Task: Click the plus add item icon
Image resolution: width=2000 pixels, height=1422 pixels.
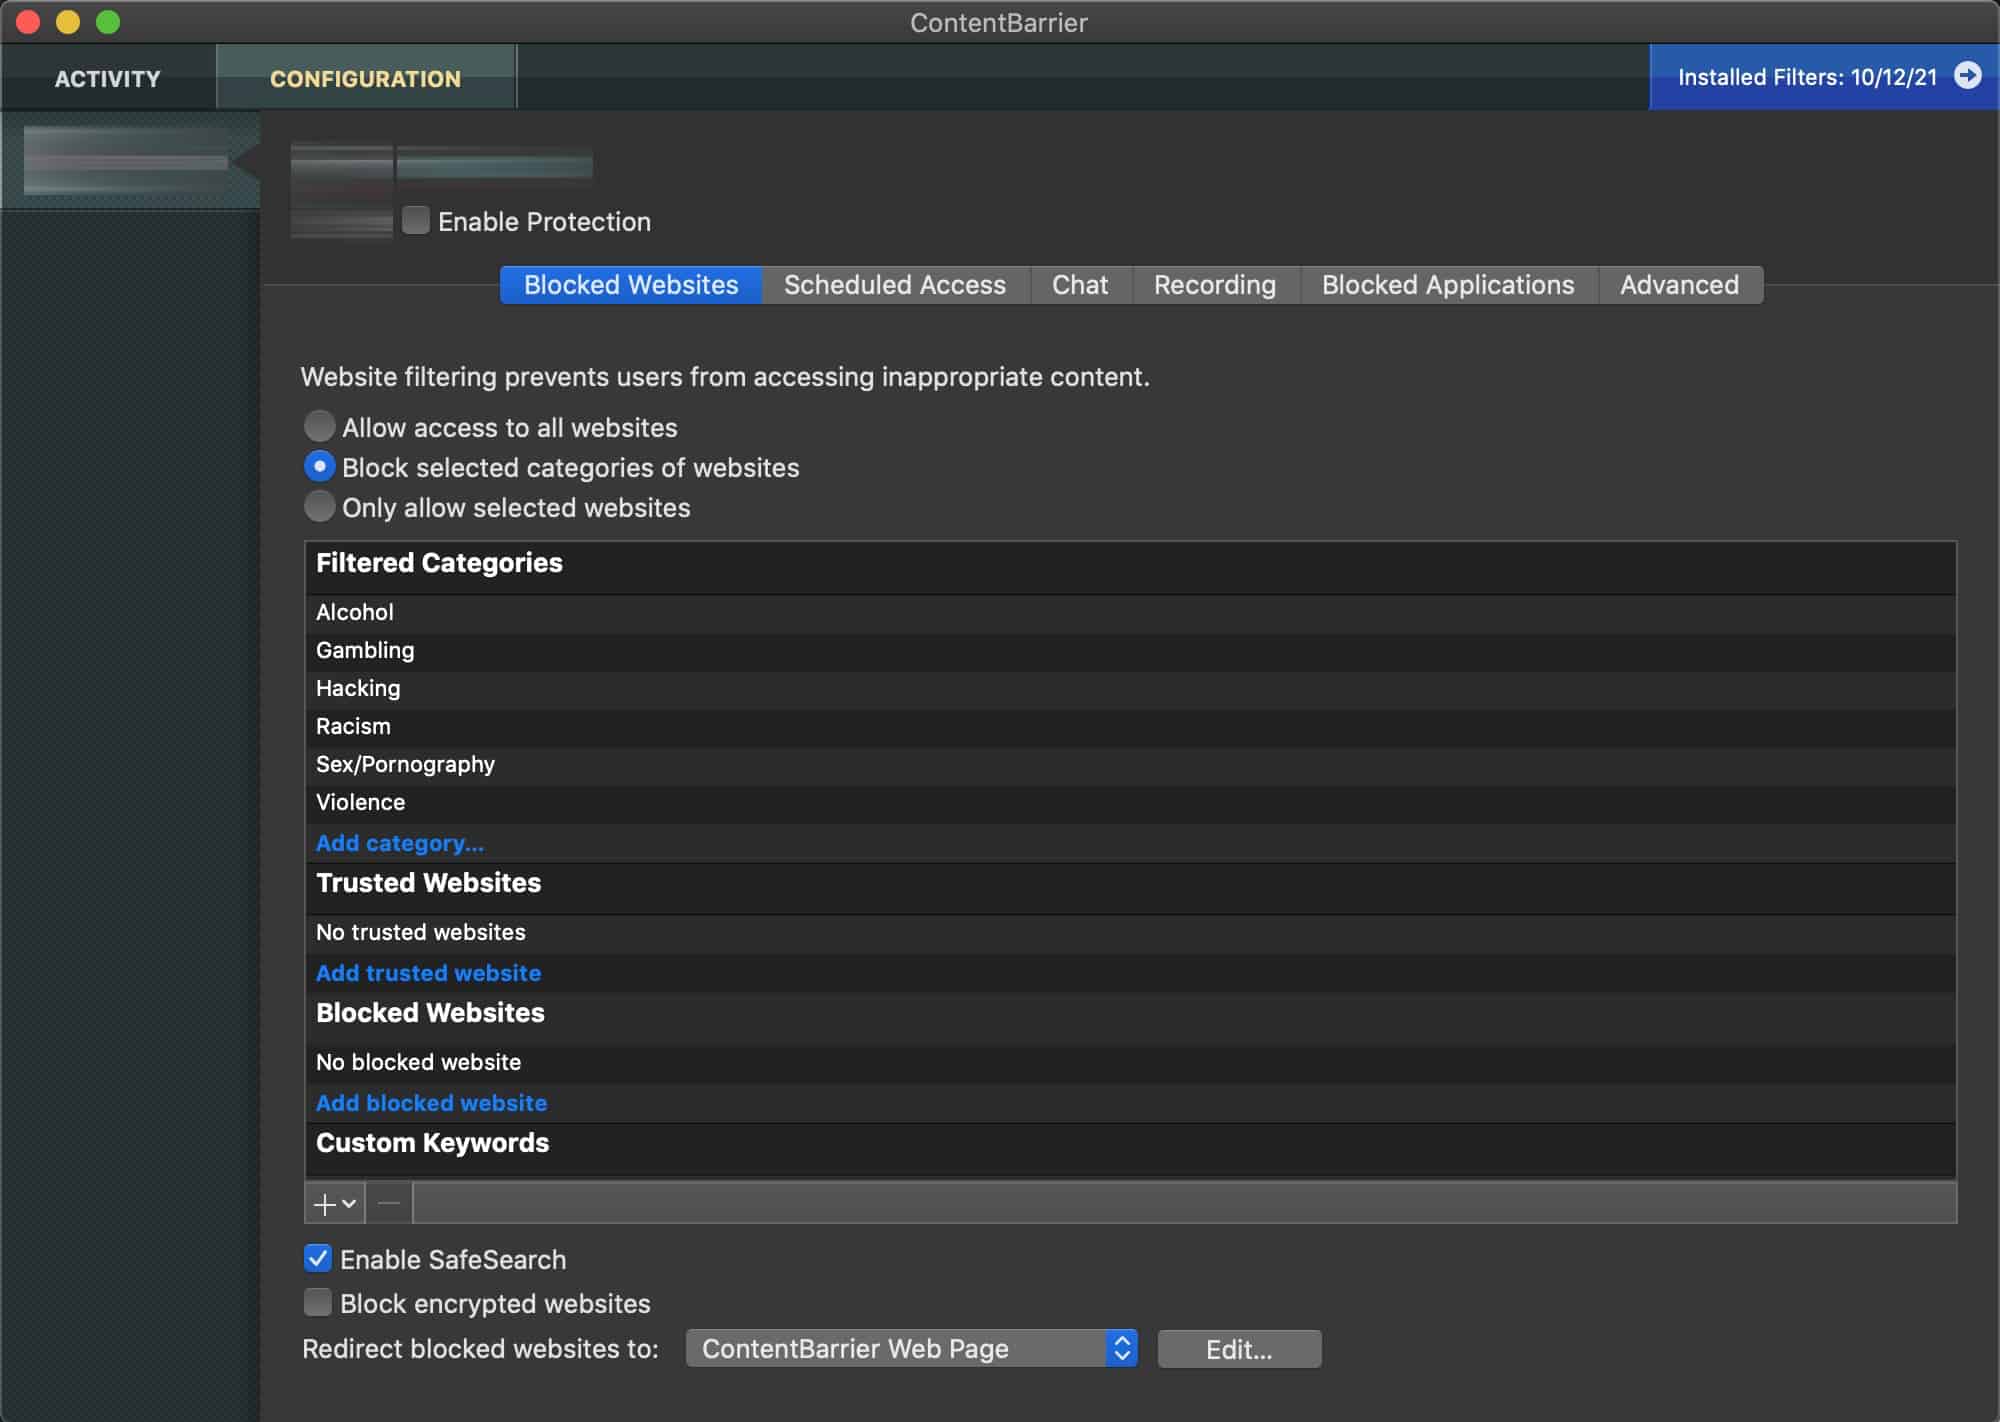Action: pyautogui.click(x=324, y=1204)
